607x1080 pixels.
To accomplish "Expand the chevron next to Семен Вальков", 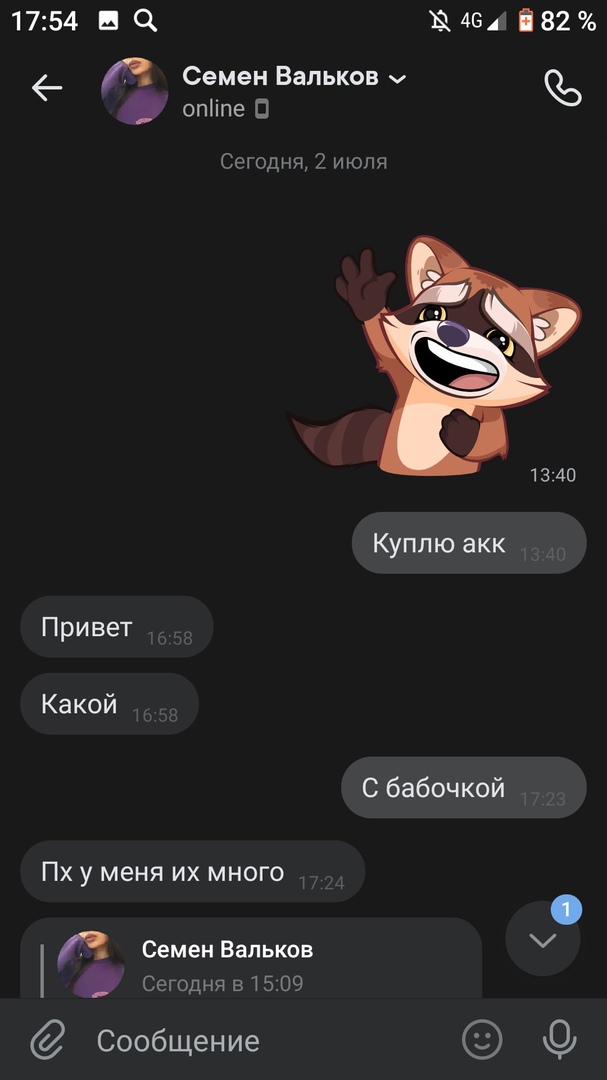I will 398,79.
